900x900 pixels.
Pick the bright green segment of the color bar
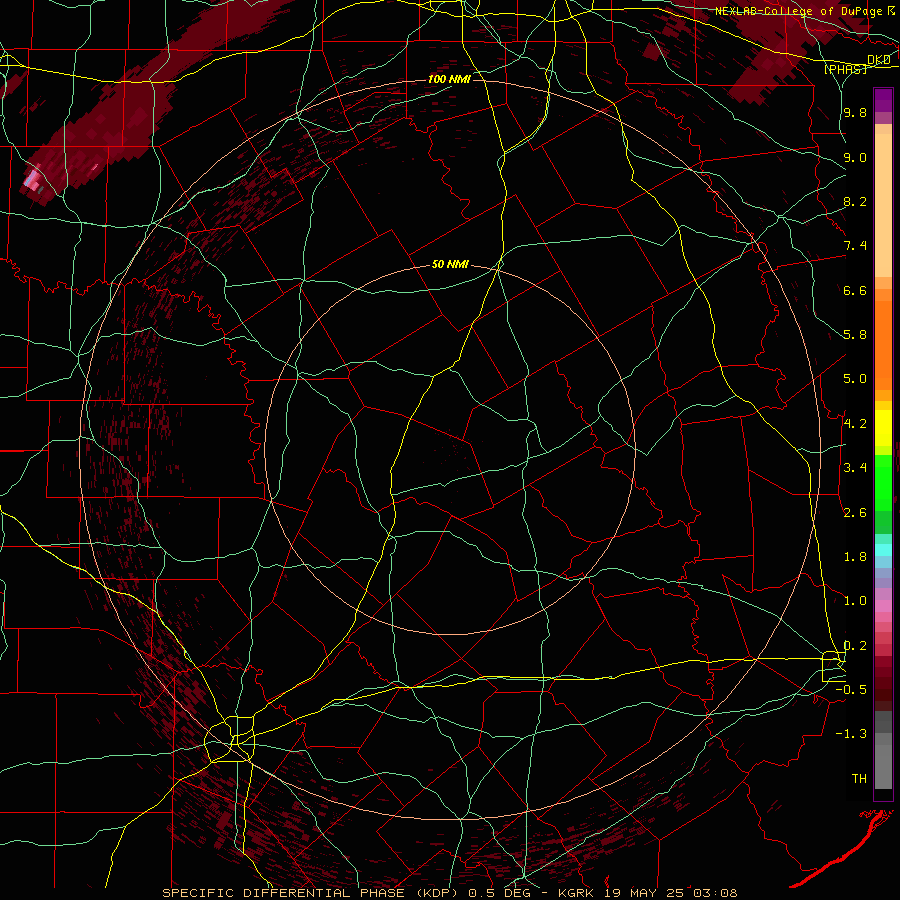point(883,482)
